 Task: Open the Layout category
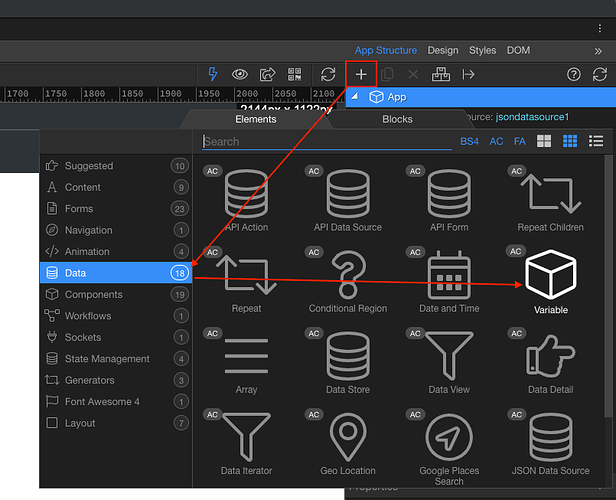116,423
